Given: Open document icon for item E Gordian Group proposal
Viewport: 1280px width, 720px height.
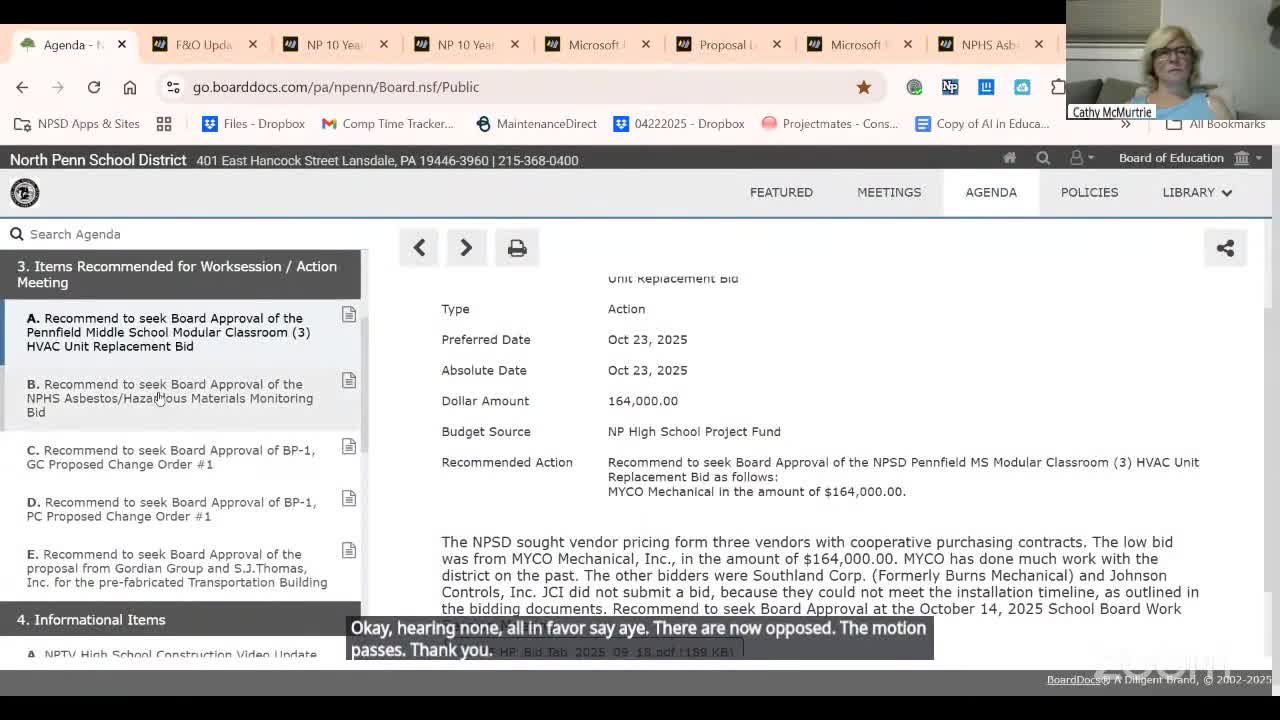Looking at the screenshot, I should coord(349,551).
